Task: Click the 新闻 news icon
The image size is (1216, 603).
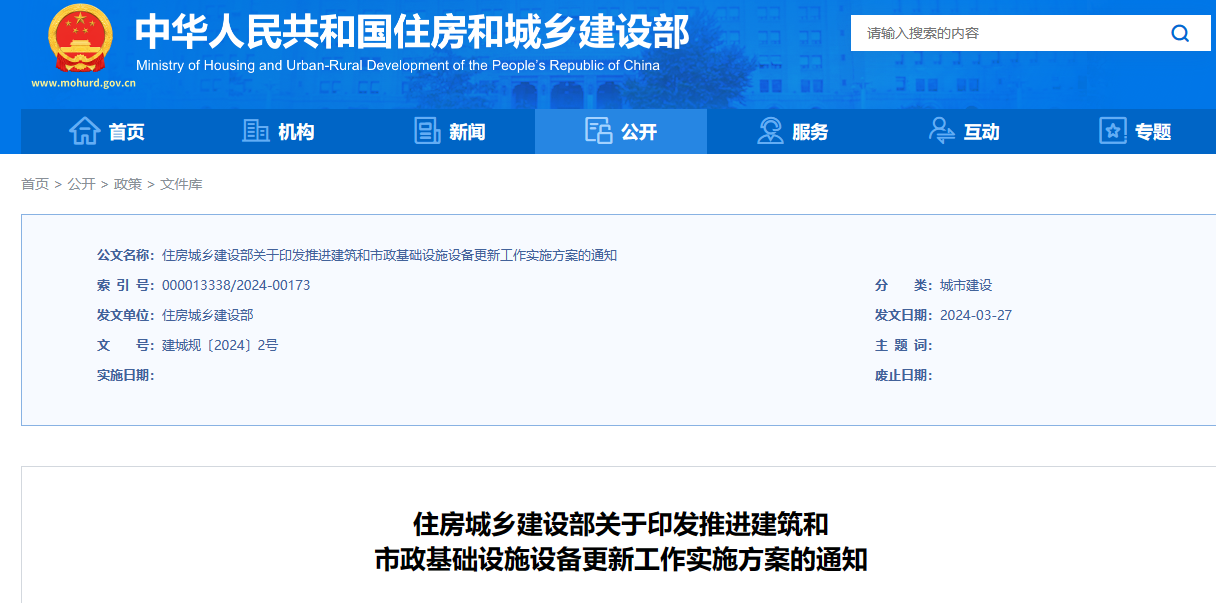Action: pyautogui.click(x=428, y=130)
